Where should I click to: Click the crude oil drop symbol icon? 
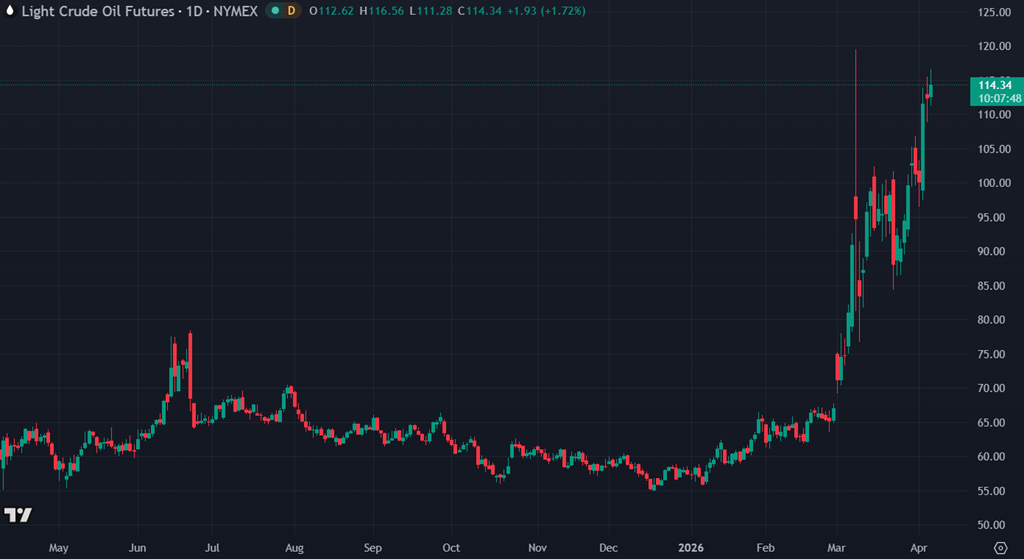tap(10, 10)
